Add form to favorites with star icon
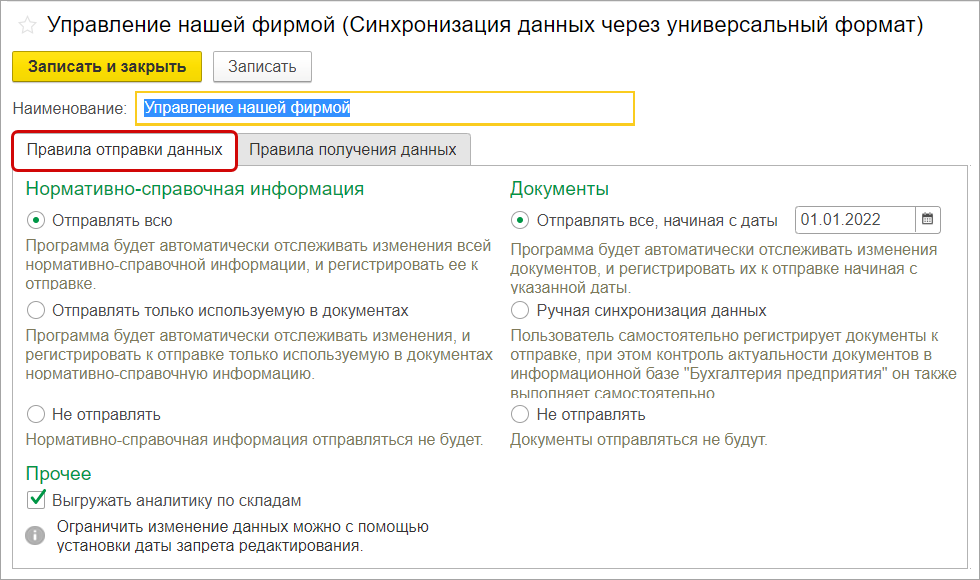The width and height of the screenshot is (980, 580). (x=27, y=27)
